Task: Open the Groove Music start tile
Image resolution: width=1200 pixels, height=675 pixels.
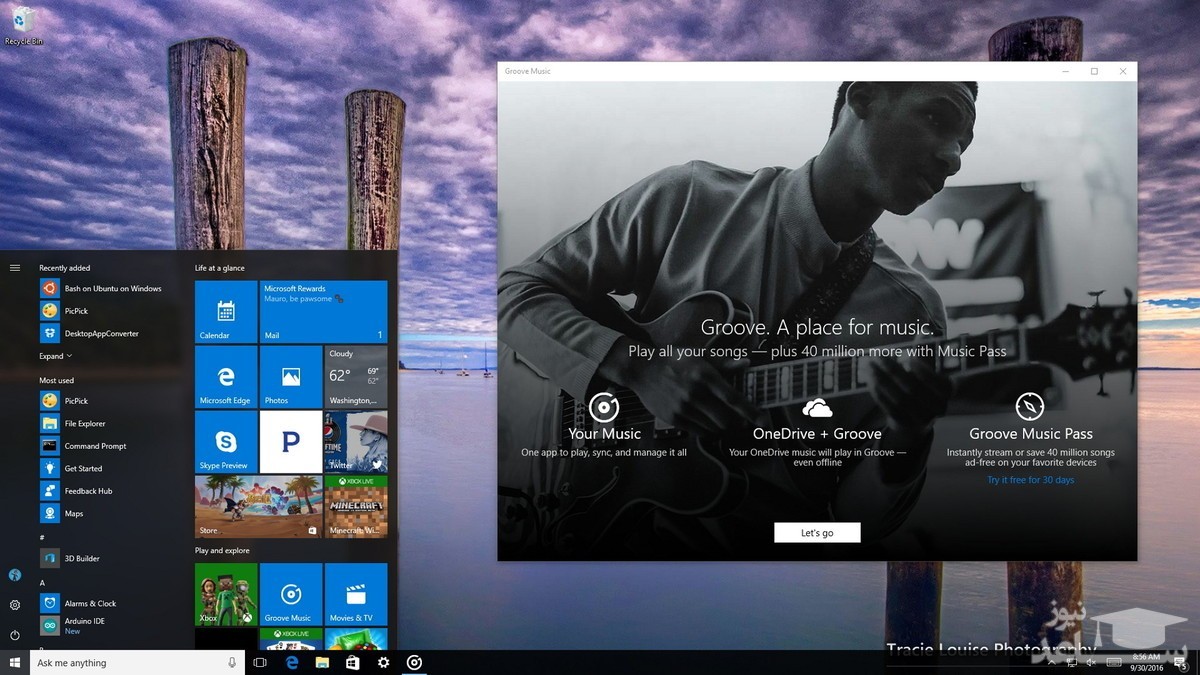Action: (290, 594)
